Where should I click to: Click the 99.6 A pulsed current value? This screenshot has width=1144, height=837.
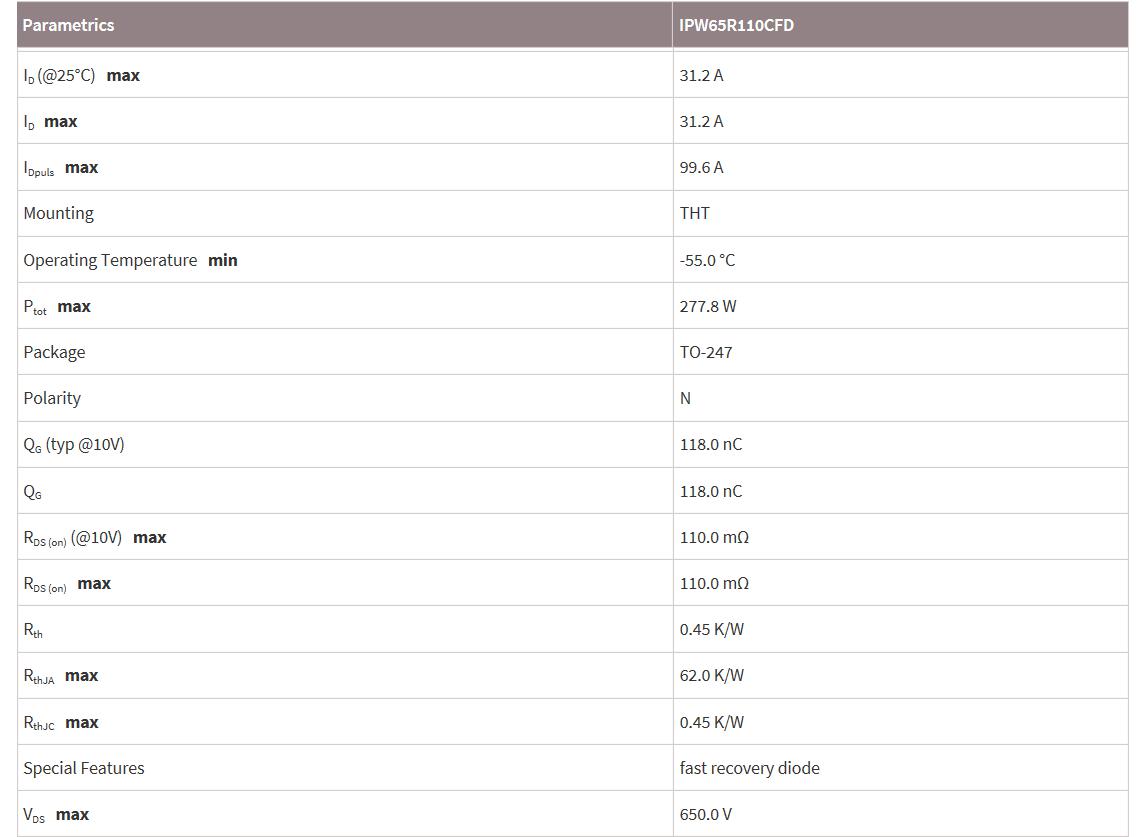point(701,167)
